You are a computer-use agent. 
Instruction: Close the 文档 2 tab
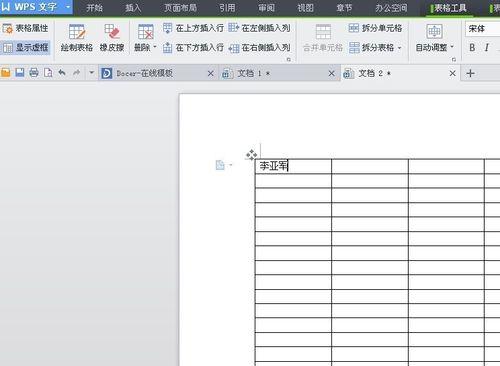coord(452,73)
